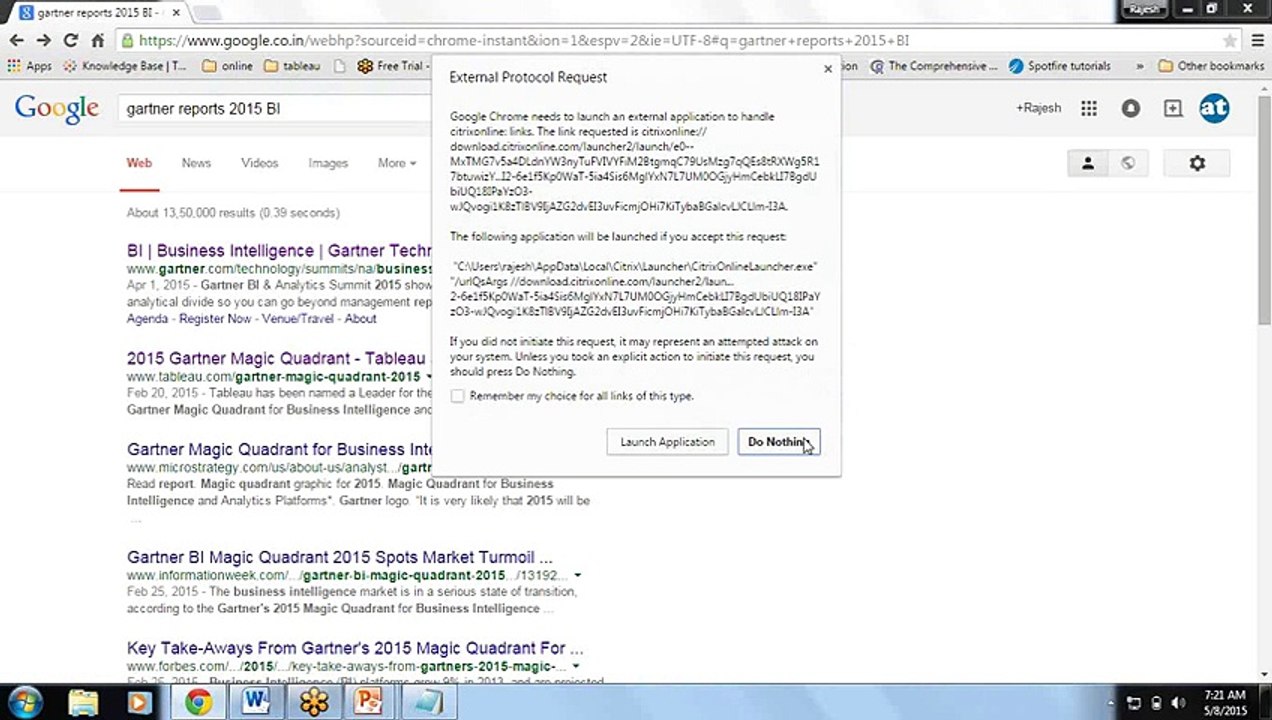
Task: Click the Launch Application button
Action: click(667, 442)
